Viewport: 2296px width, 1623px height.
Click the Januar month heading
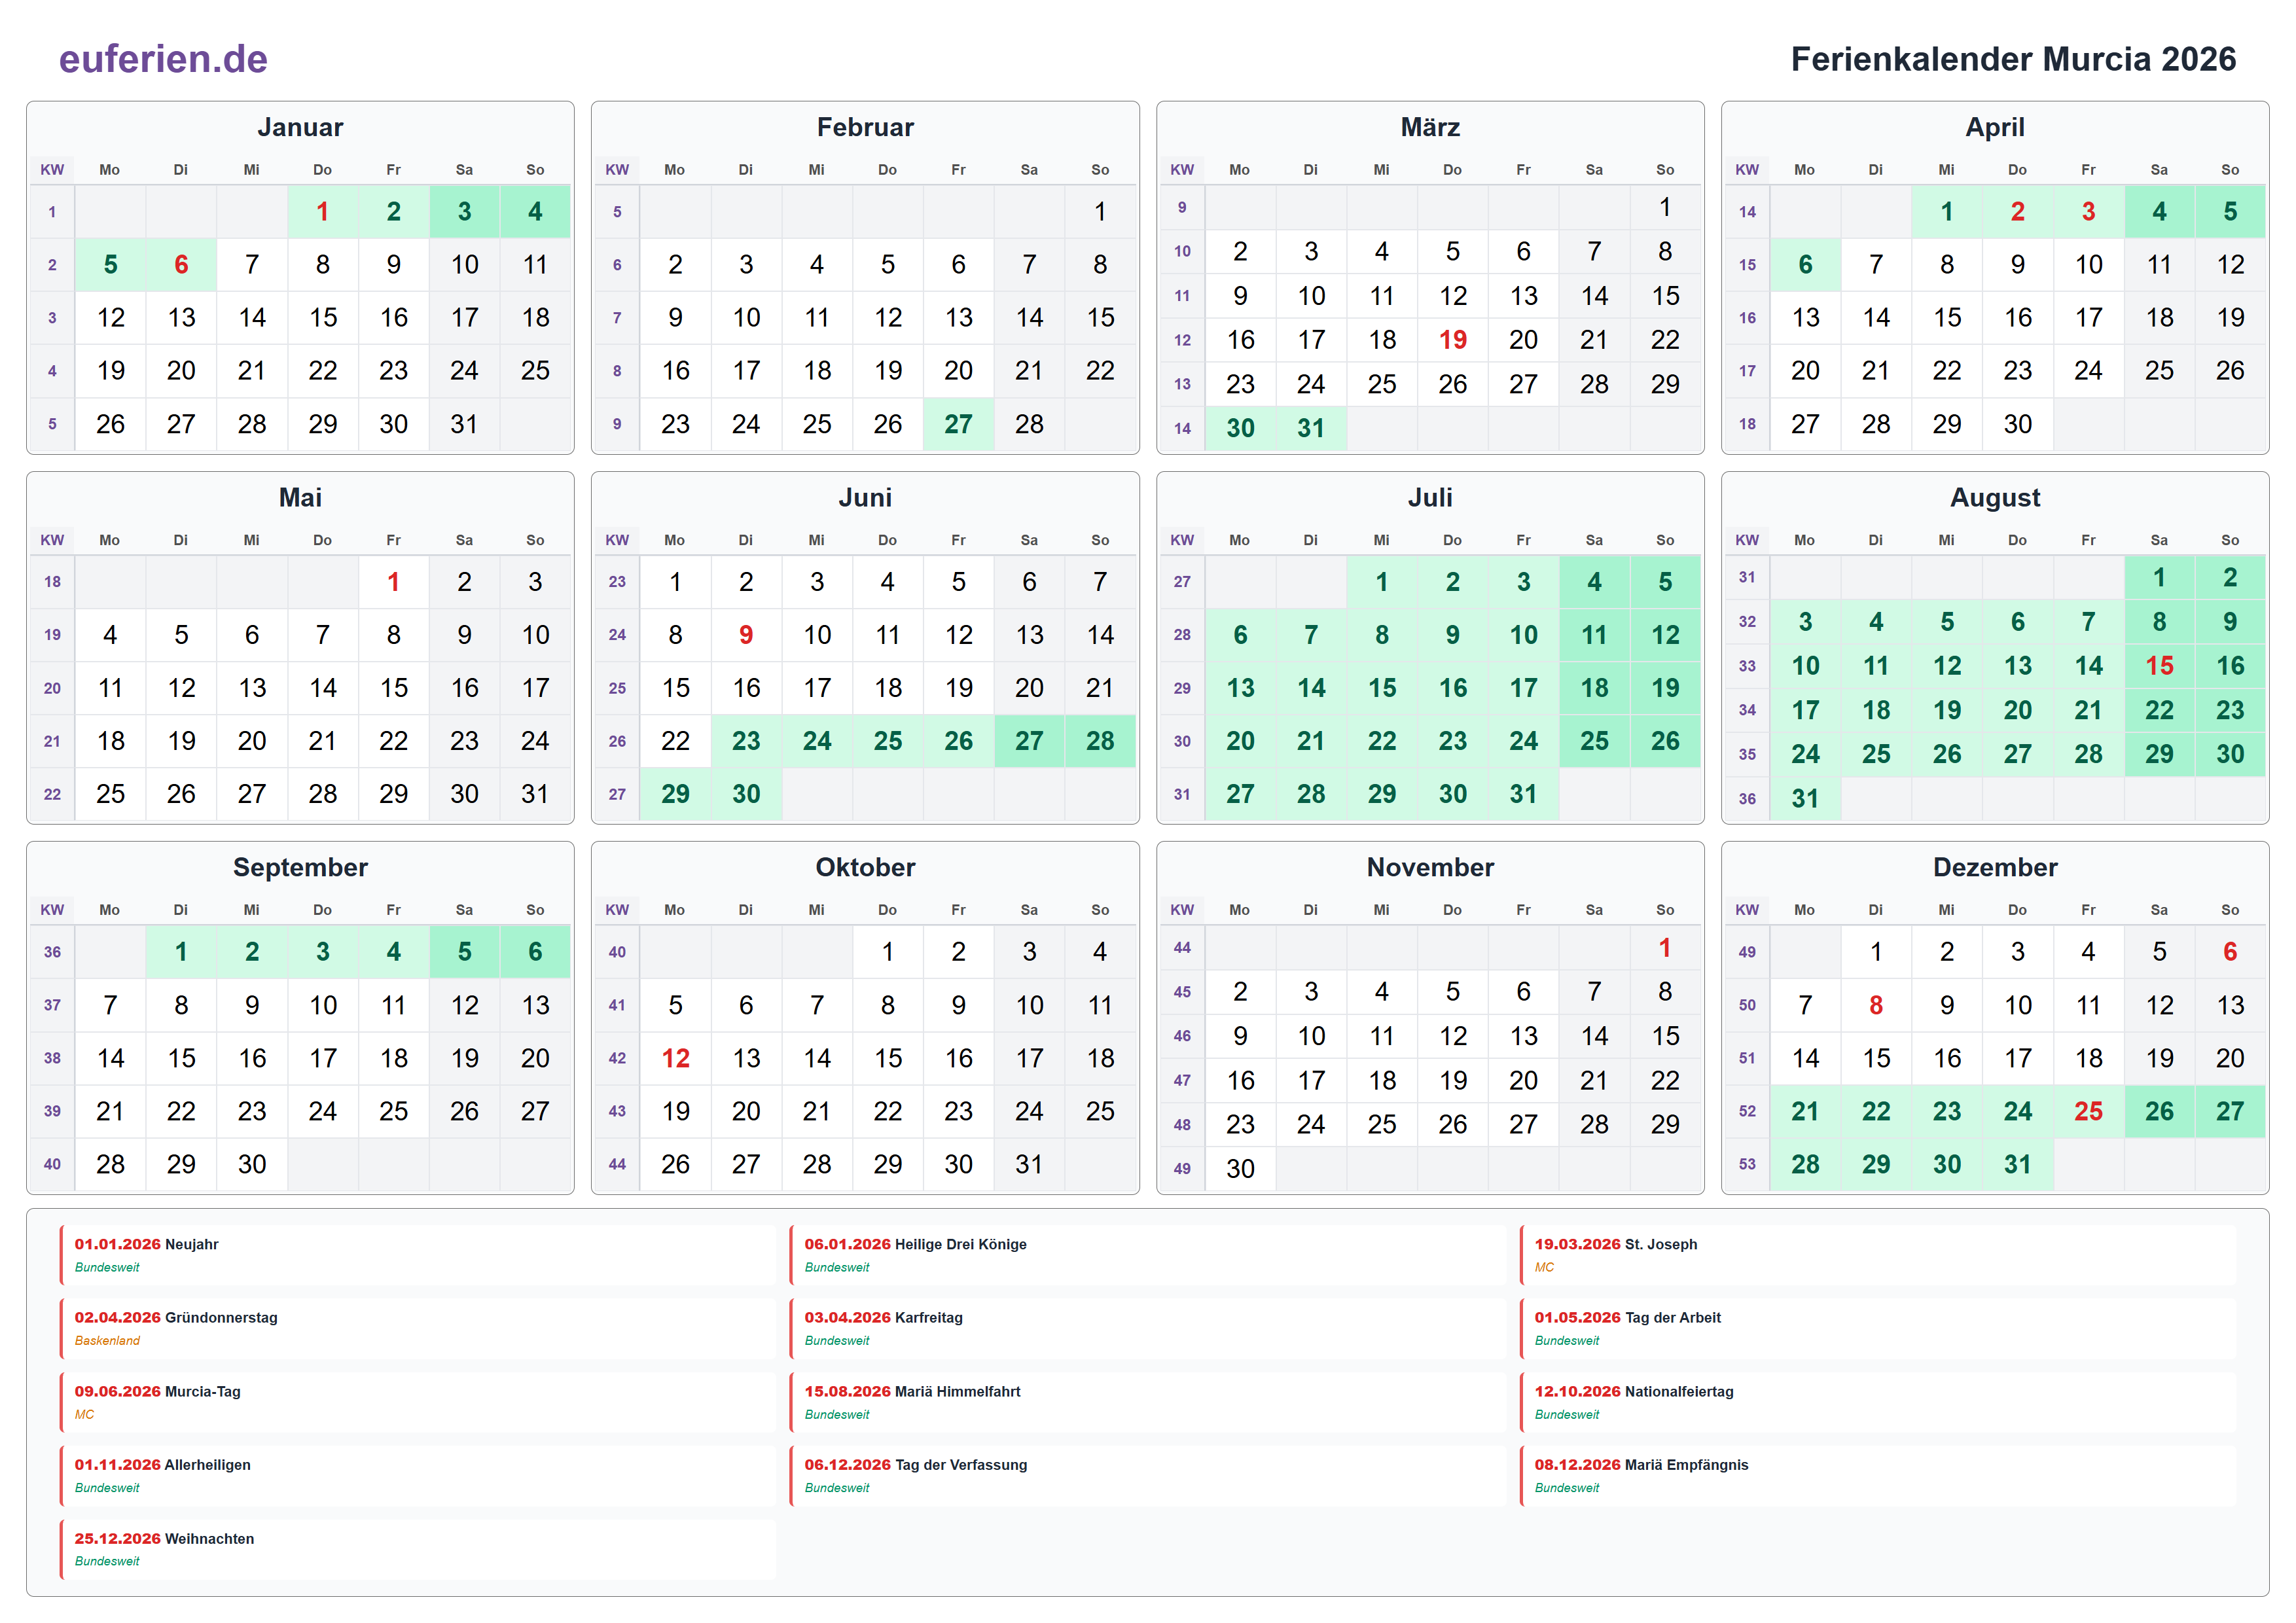(300, 127)
